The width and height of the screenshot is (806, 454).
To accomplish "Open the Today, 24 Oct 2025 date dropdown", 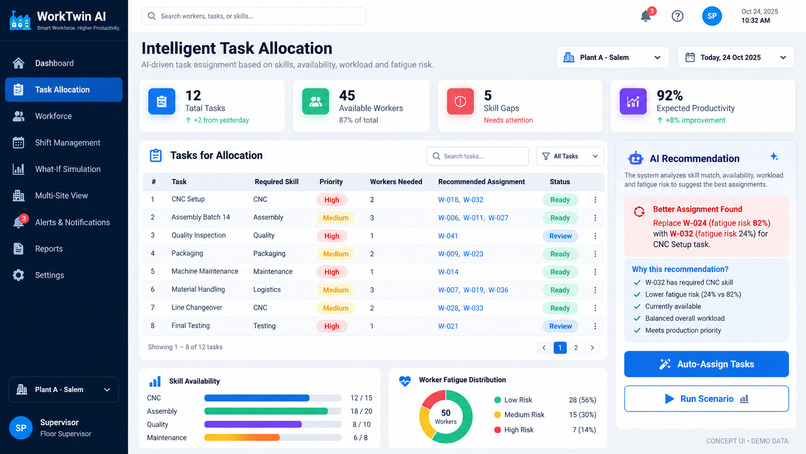I will point(736,57).
